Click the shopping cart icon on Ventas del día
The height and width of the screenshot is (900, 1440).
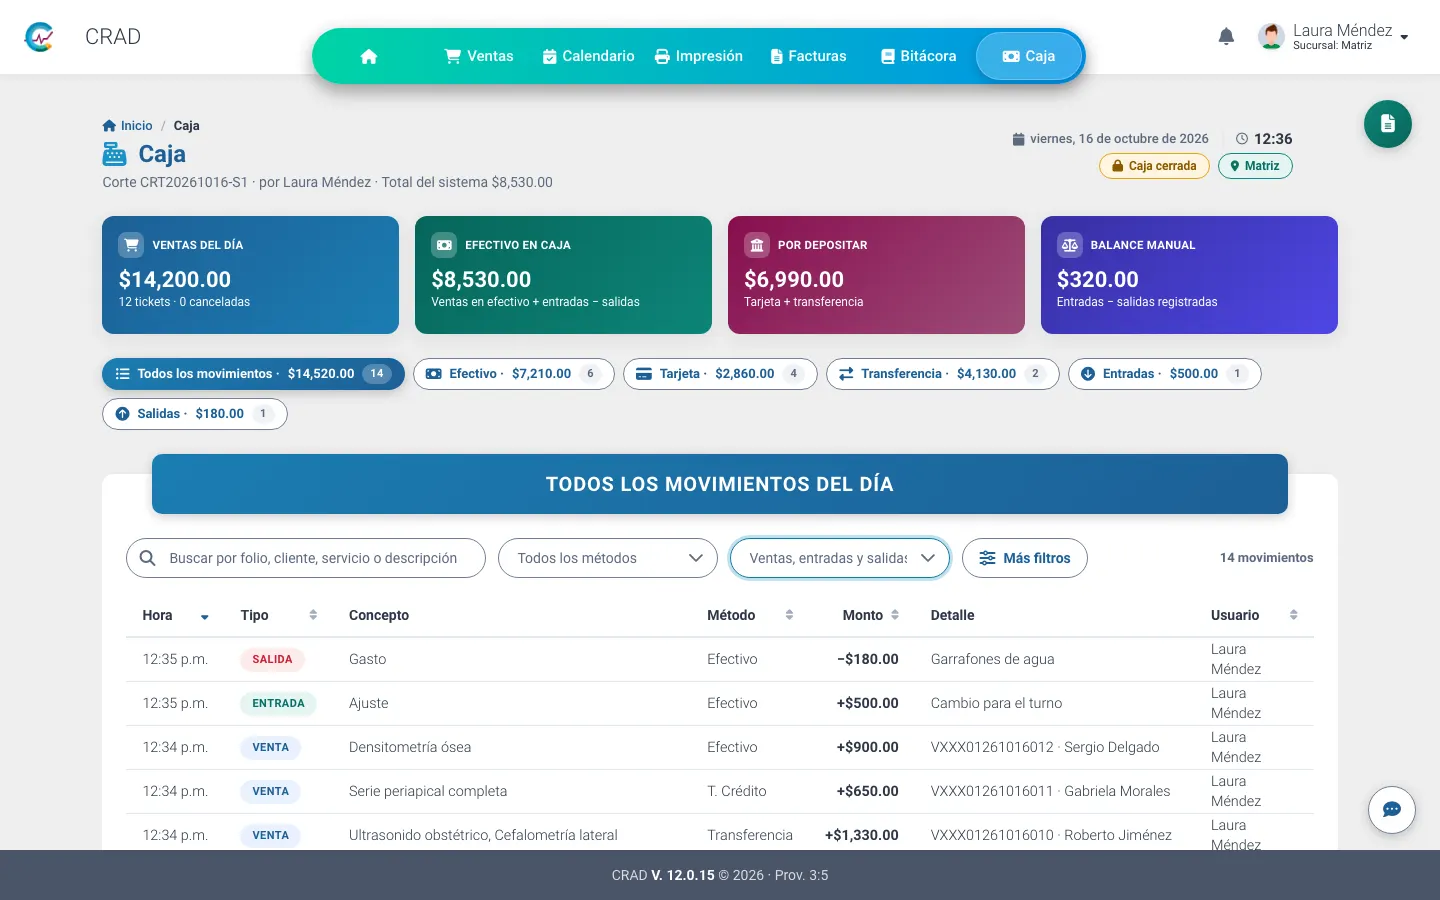131,245
